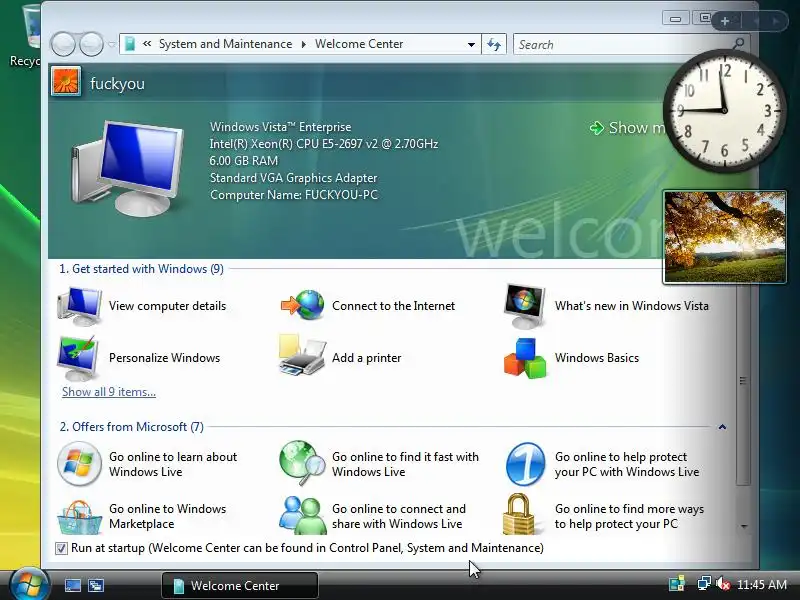800x600 pixels.
Task: Click the sidebar next gadget page arrow
Action: coord(776,21)
